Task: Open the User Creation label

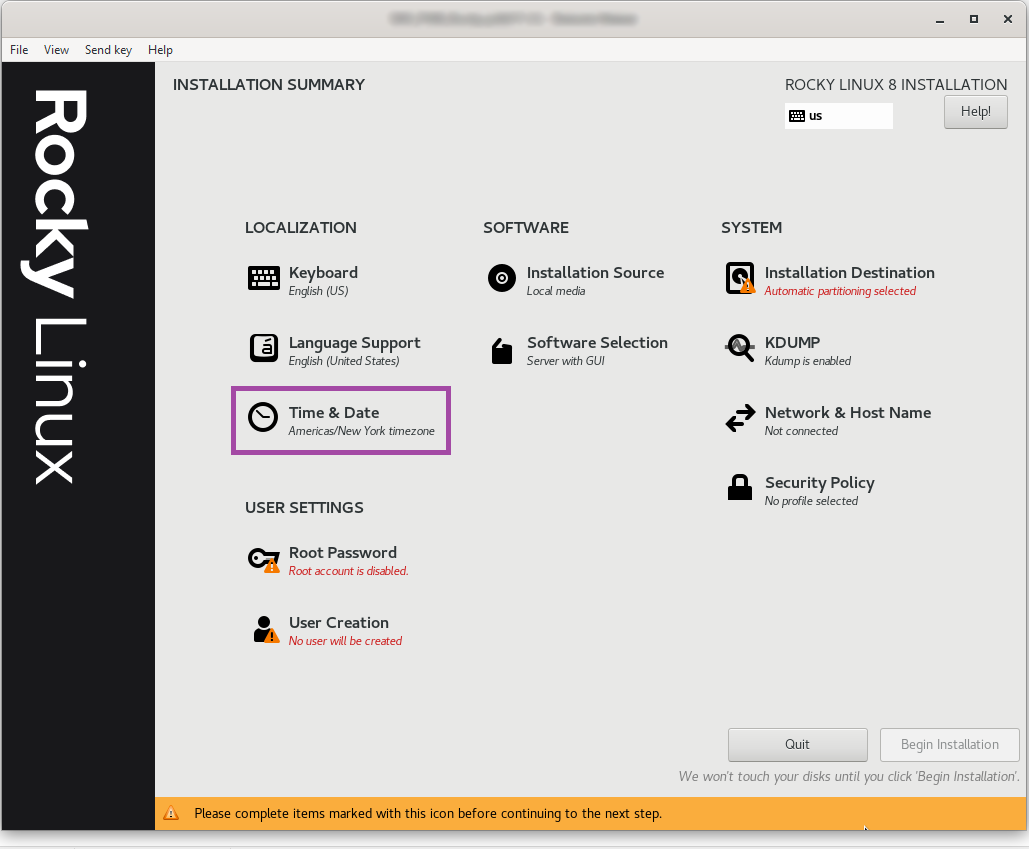Action: [339, 623]
